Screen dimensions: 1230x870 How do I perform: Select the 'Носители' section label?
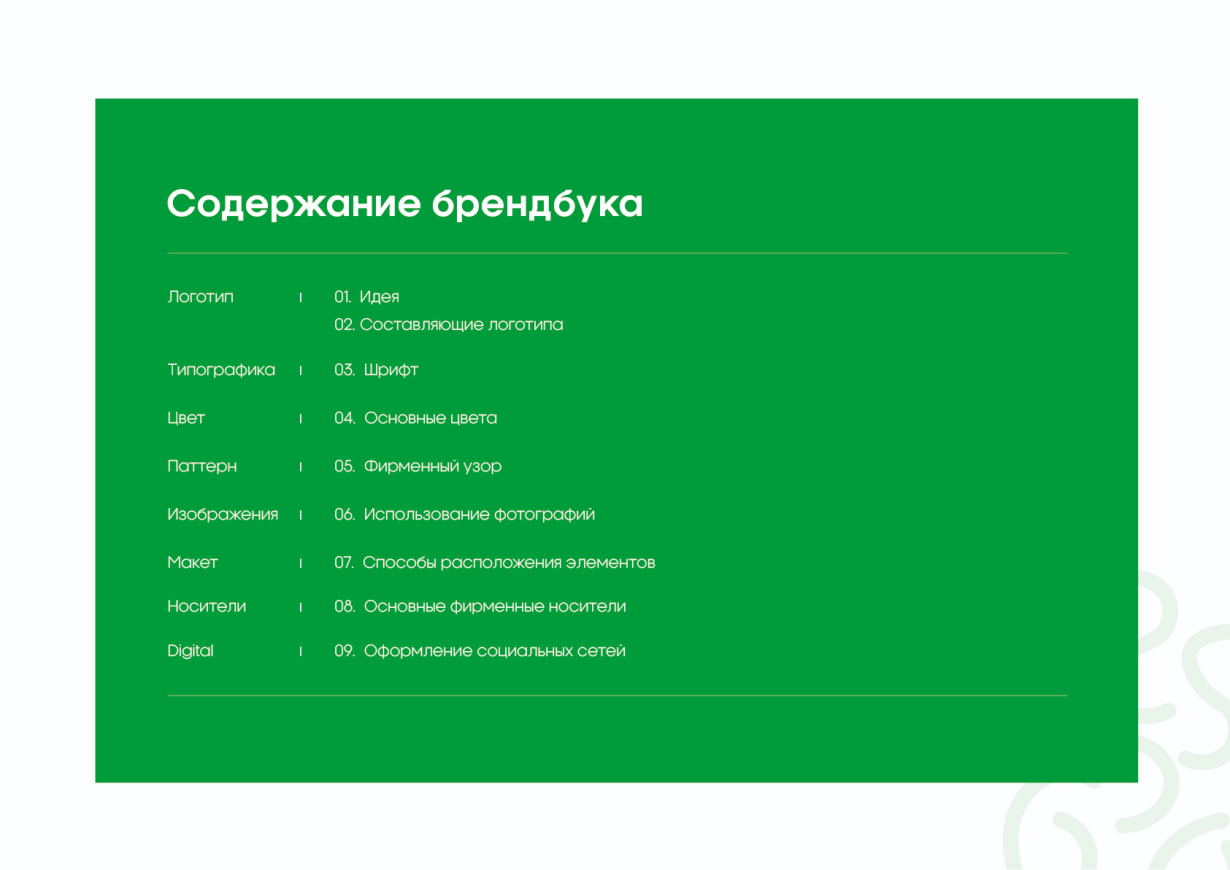[x=206, y=606]
